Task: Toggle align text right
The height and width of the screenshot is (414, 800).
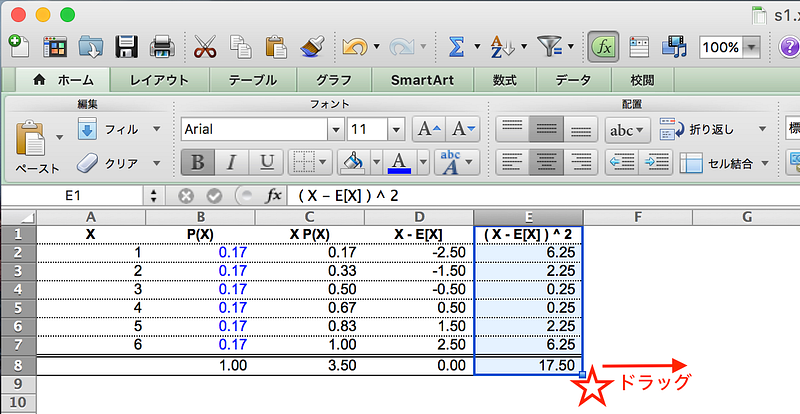Action: [580, 163]
